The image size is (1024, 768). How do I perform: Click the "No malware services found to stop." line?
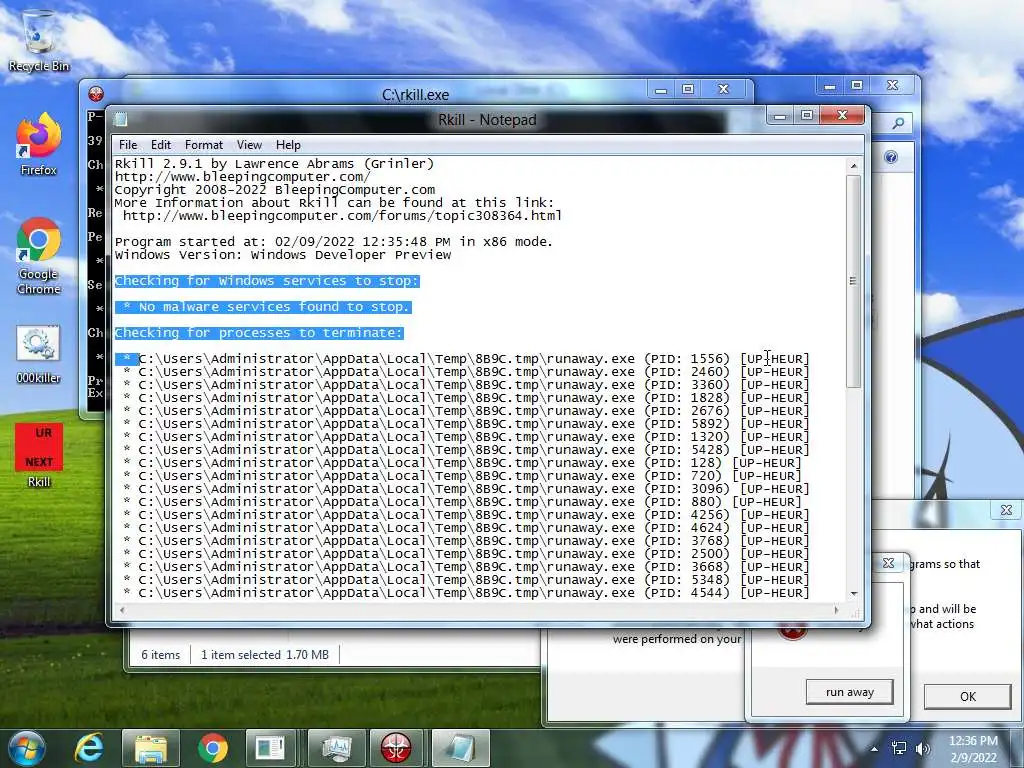pyautogui.click(x=264, y=307)
